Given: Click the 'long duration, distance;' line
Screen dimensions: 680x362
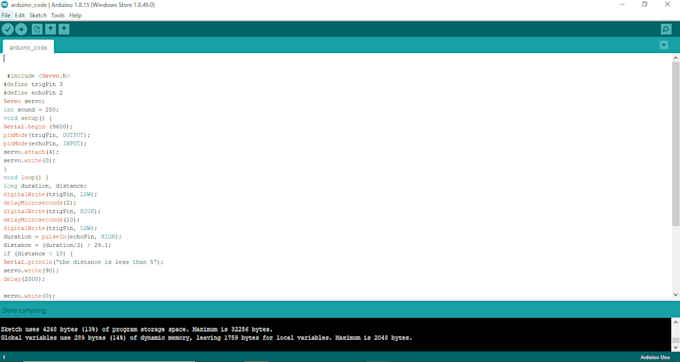Looking at the screenshot, I should tap(45, 186).
